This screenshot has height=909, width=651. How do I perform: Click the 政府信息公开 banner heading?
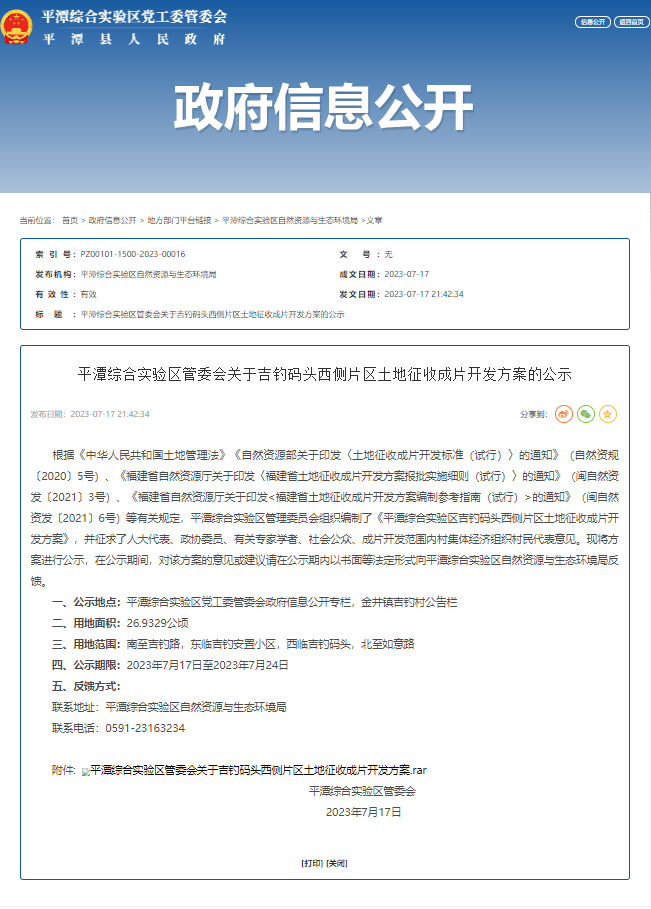(323, 108)
